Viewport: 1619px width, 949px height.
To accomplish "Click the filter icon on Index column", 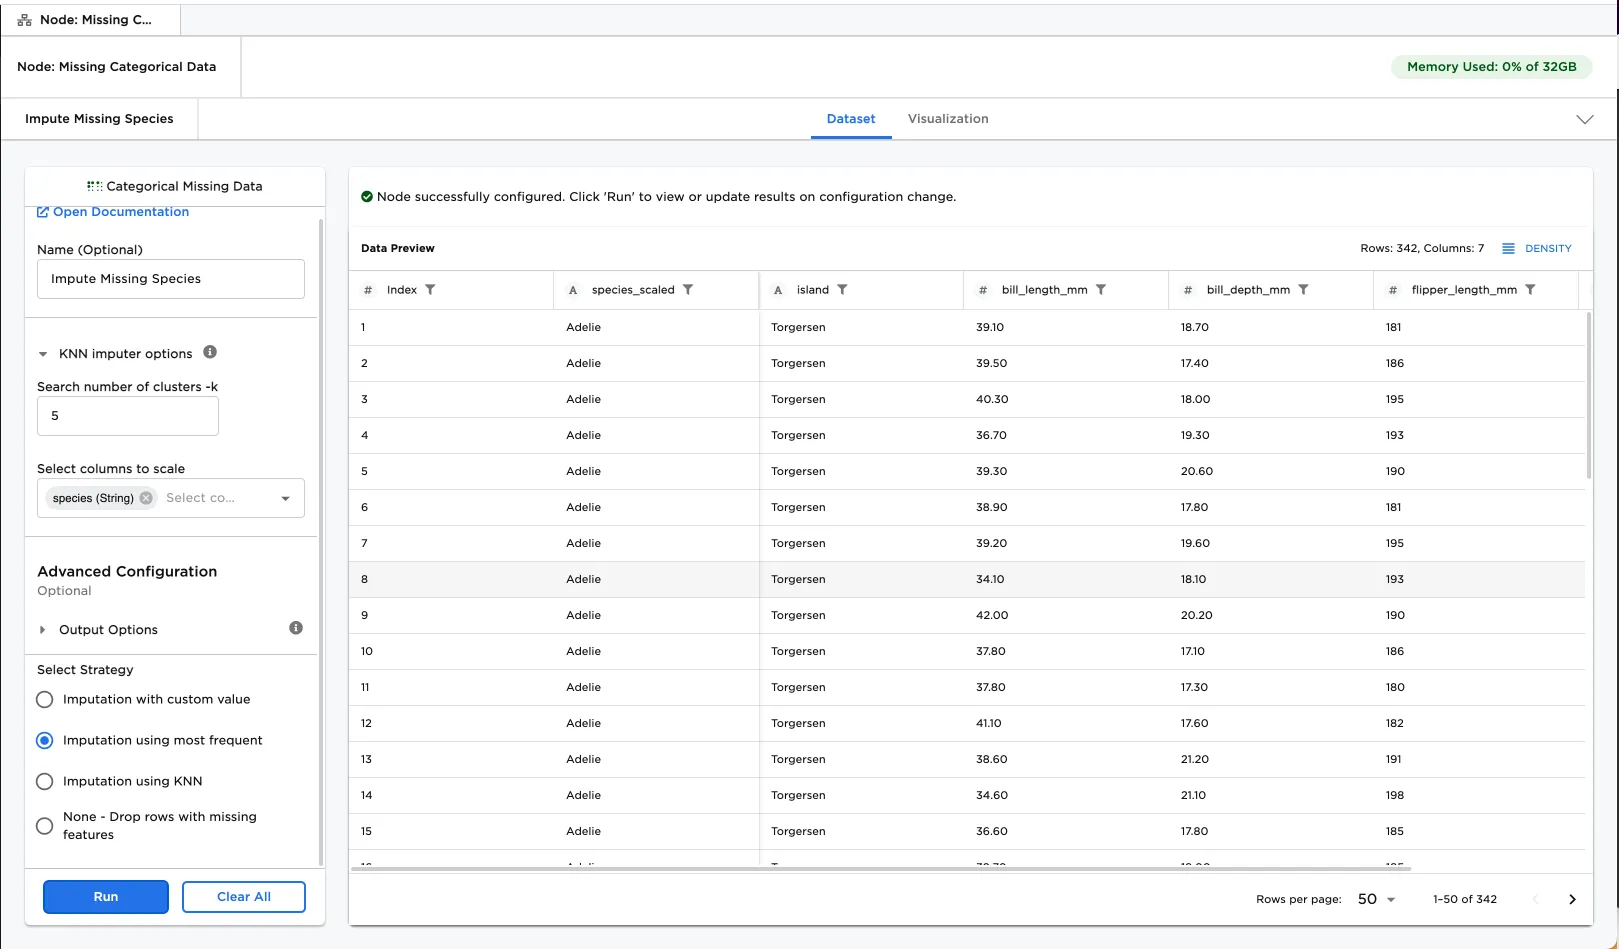I will point(430,290).
